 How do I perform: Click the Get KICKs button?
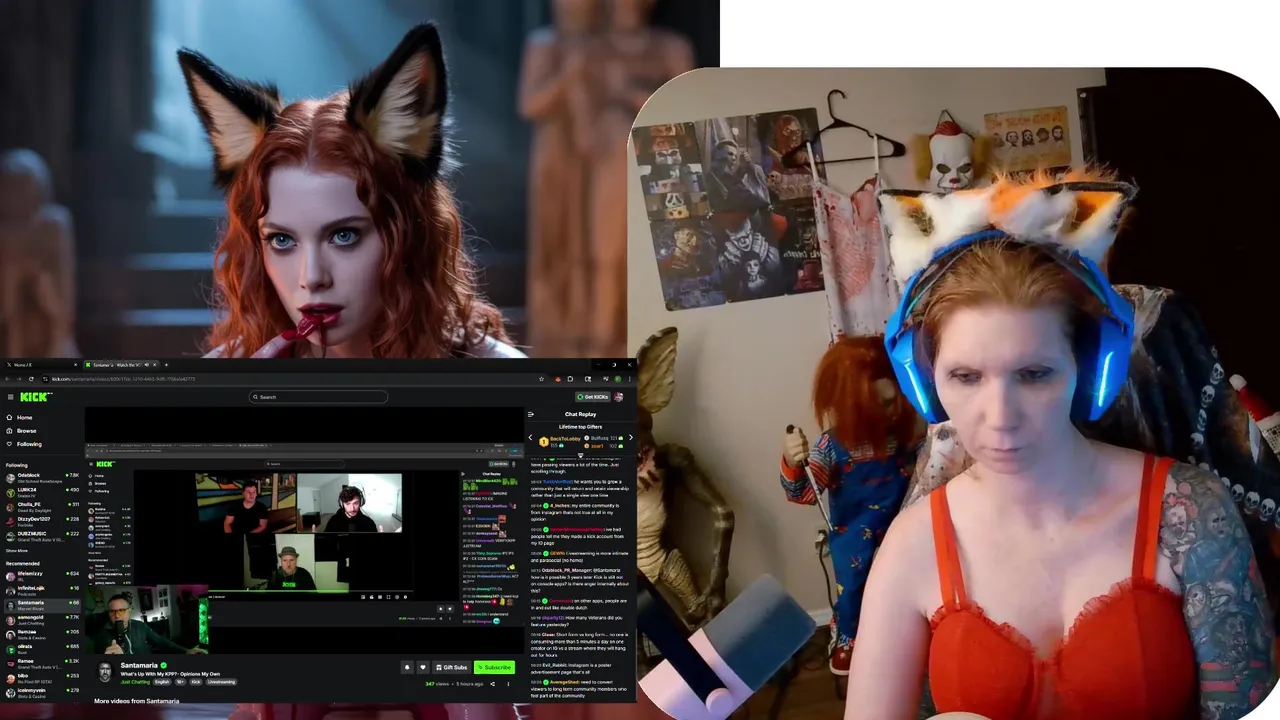tap(592, 397)
